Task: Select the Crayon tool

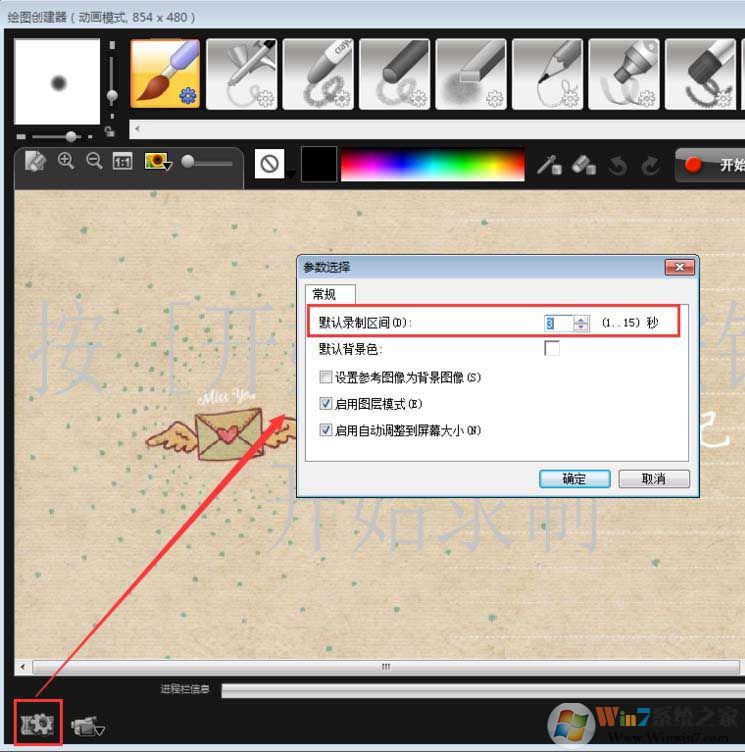Action: click(318, 74)
